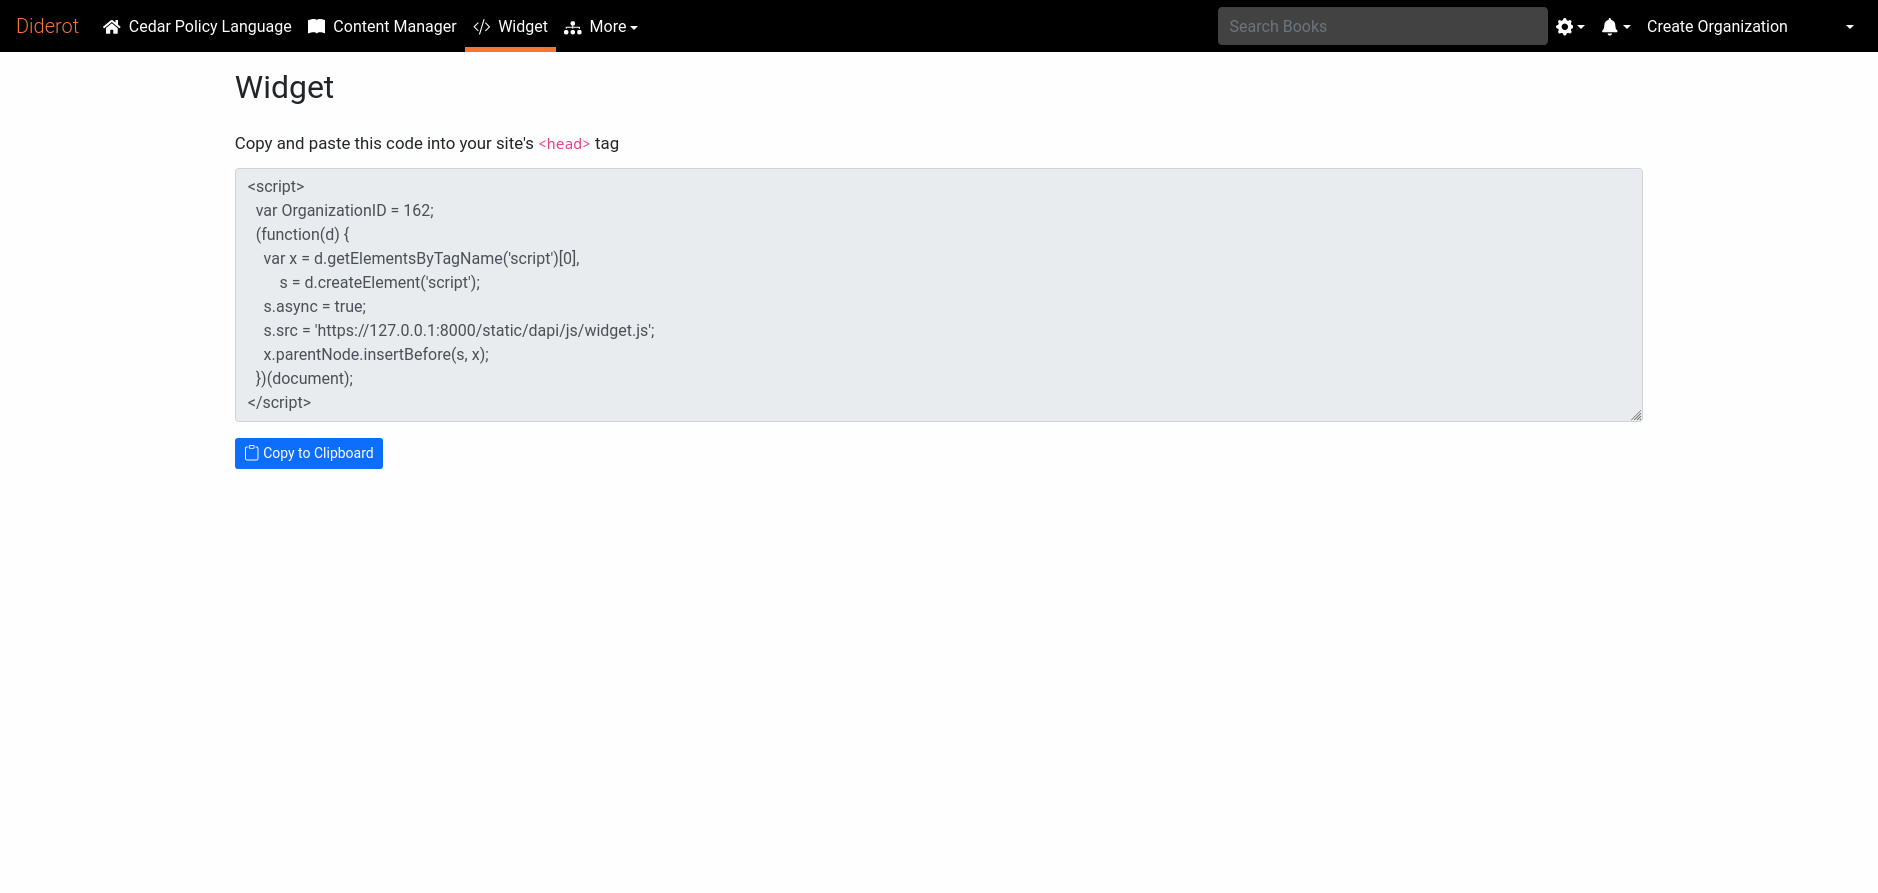
Task: Click the 's.async = true;' line
Action: click(x=315, y=306)
